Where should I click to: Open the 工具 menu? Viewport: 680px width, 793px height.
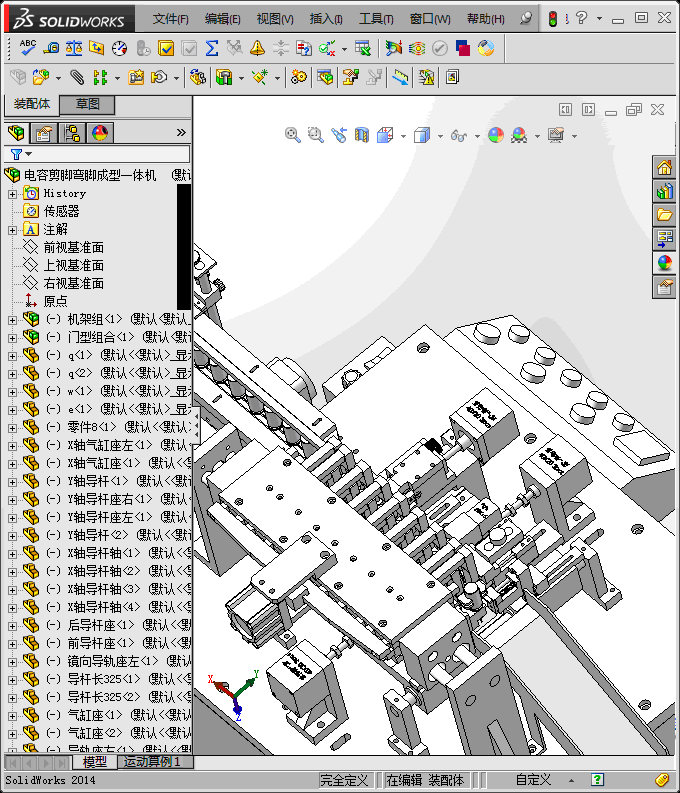click(x=376, y=18)
